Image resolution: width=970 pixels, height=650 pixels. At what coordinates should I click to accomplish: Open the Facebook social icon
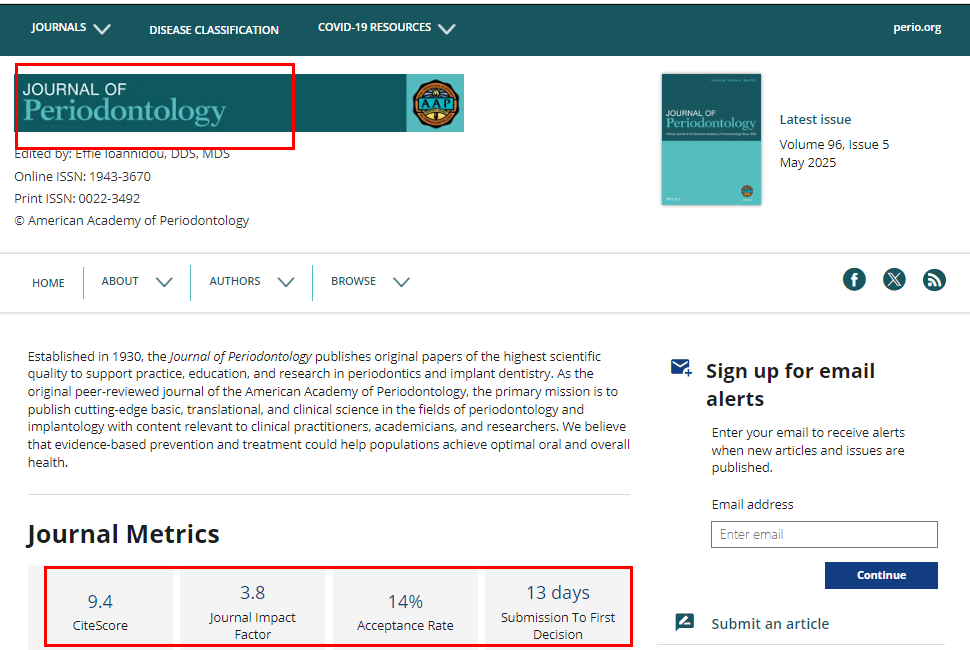tap(854, 280)
